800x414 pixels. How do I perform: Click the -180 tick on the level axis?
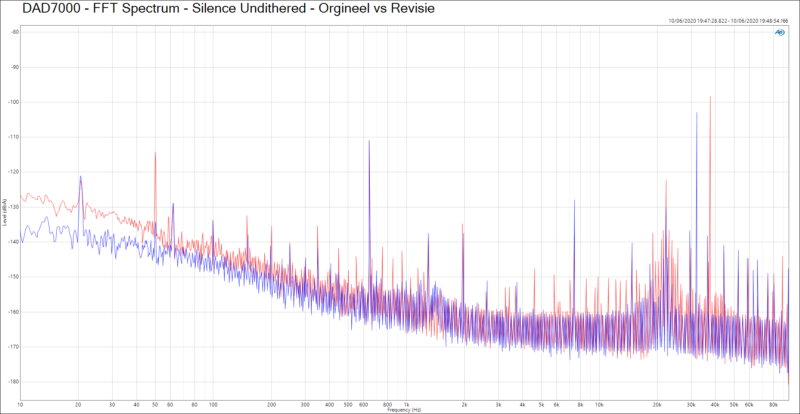point(14,382)
